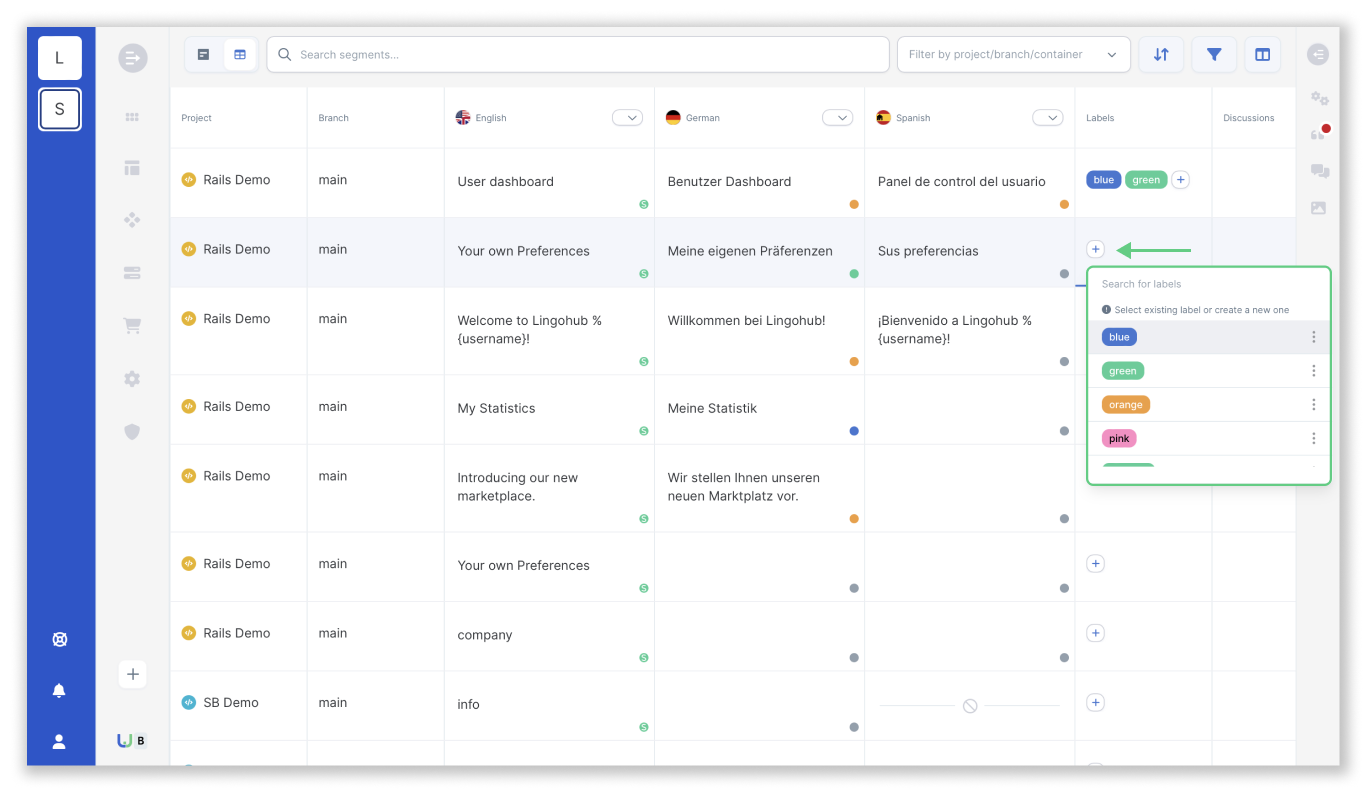Click the blue tag on User dashboard row
This screenshot has width=1367, height=792.
1103,180
